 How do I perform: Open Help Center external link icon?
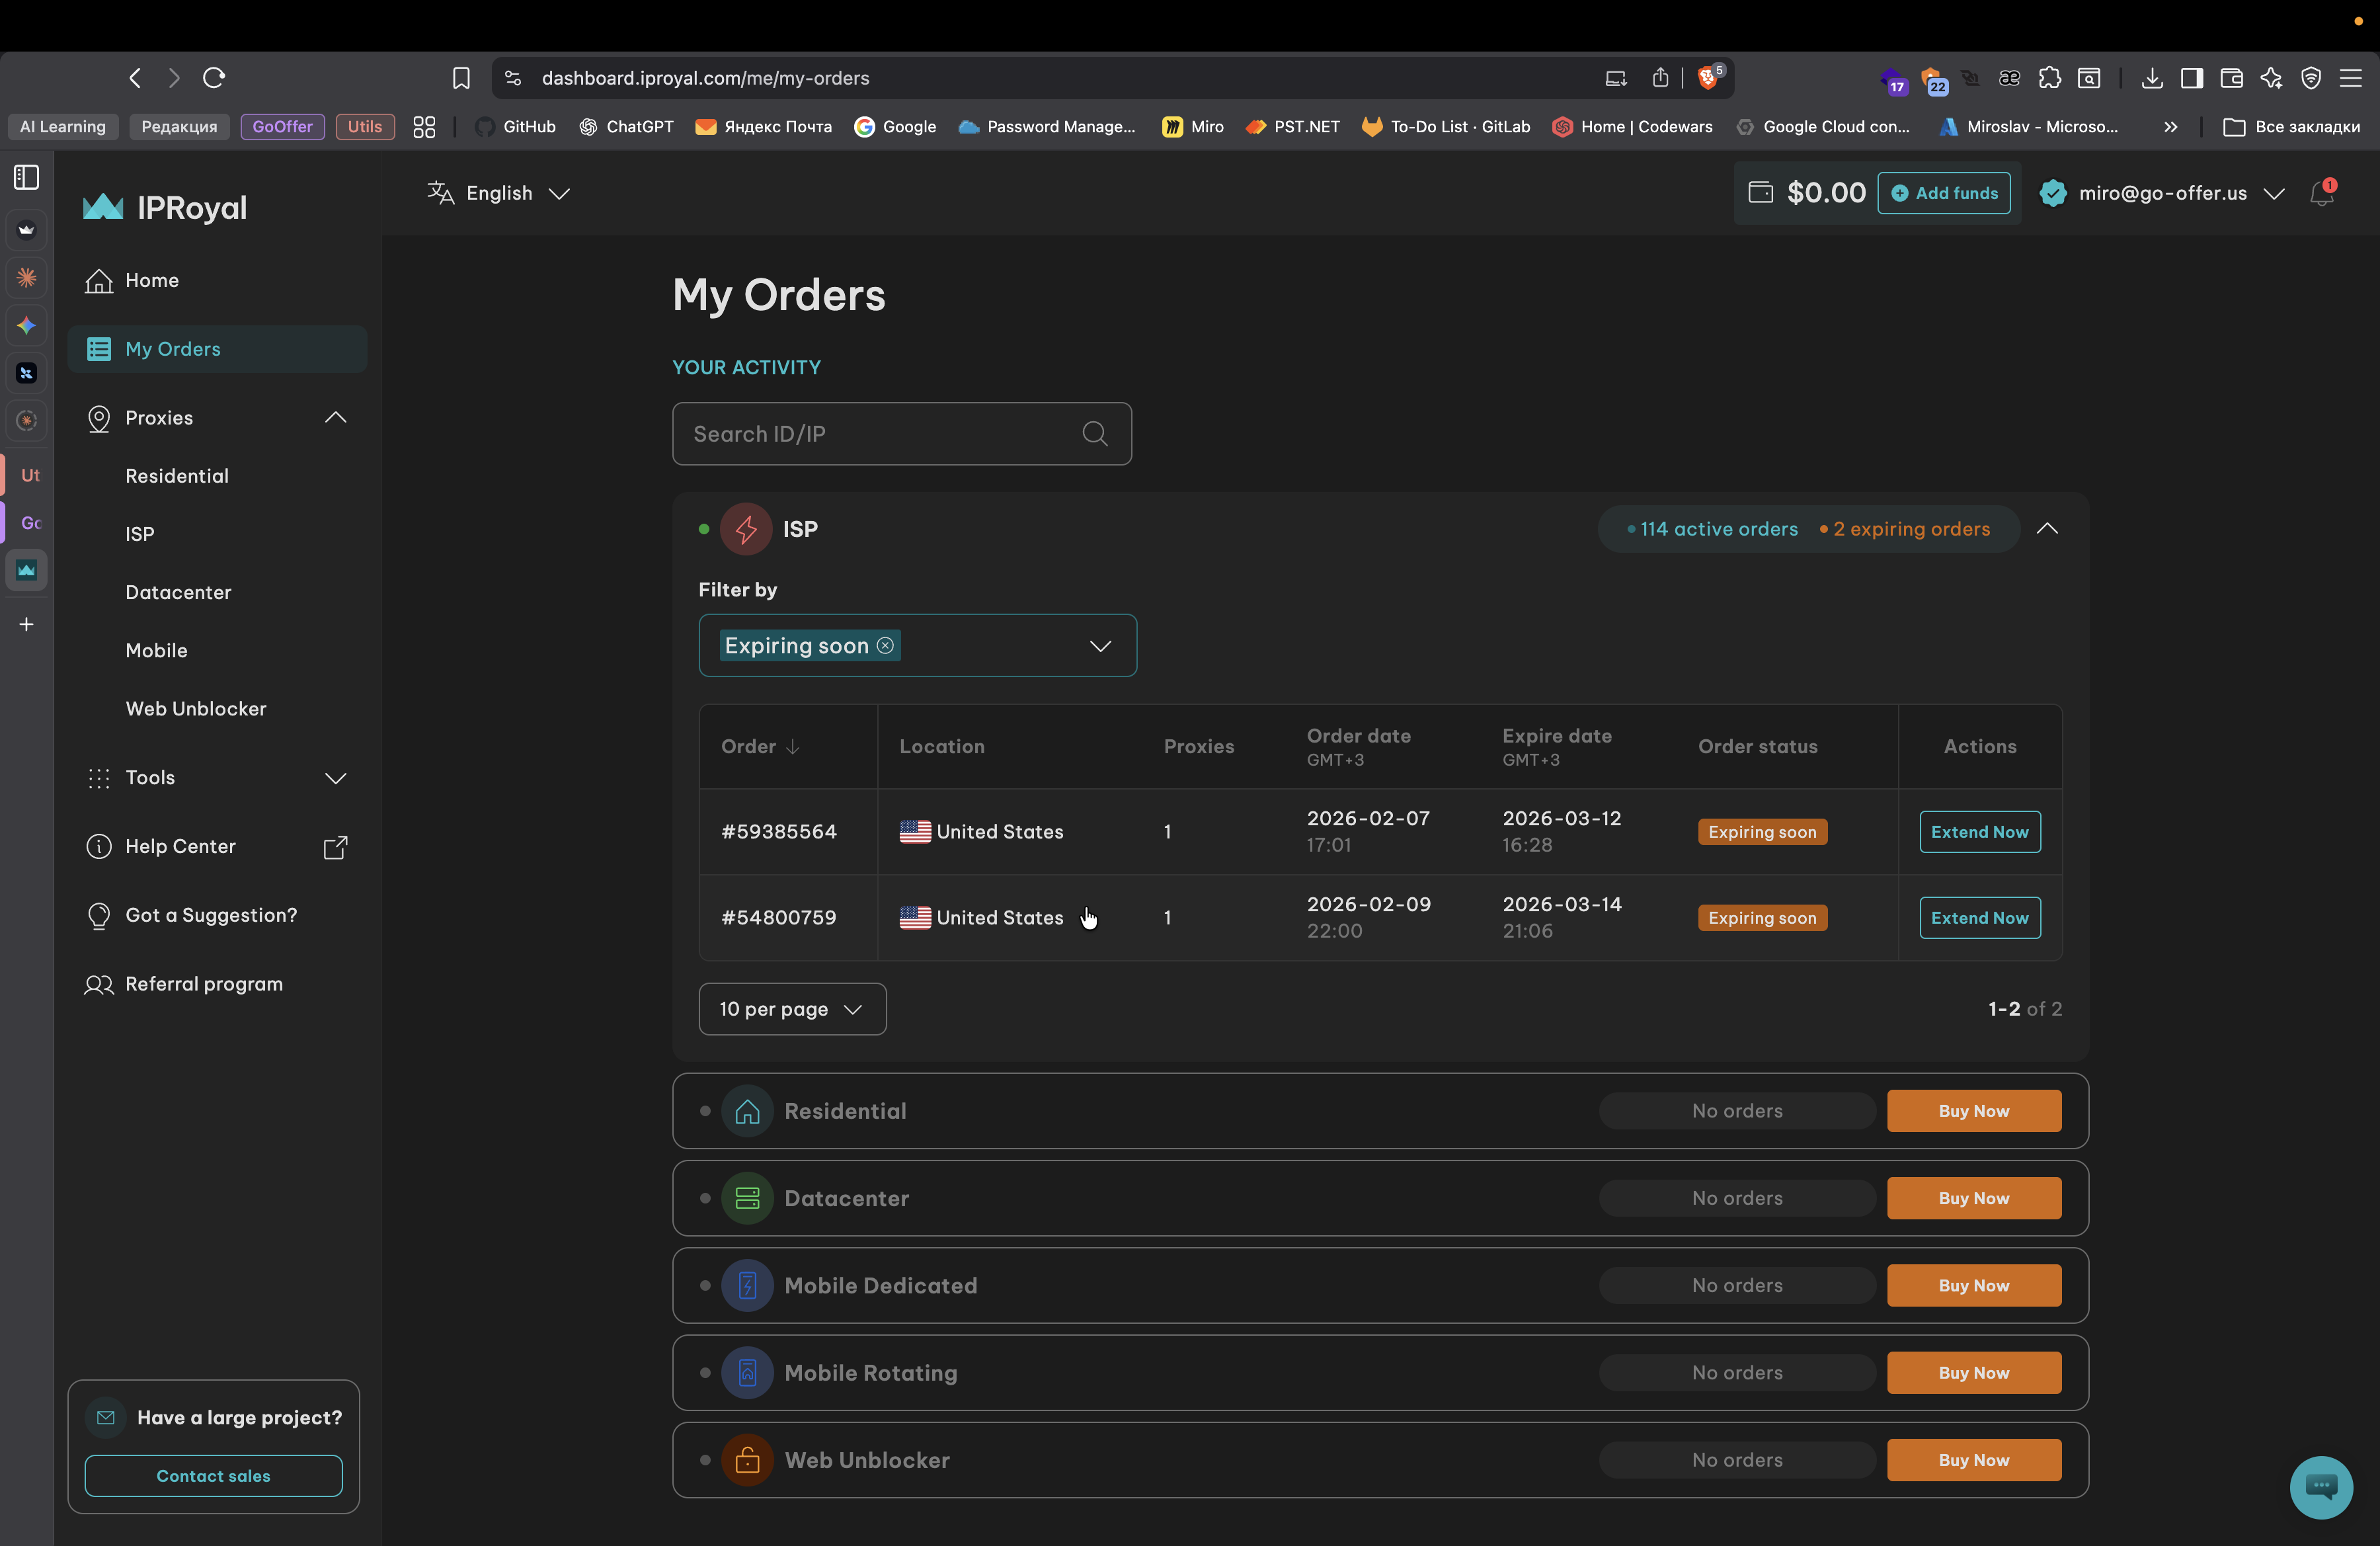(x=336, y=847)
